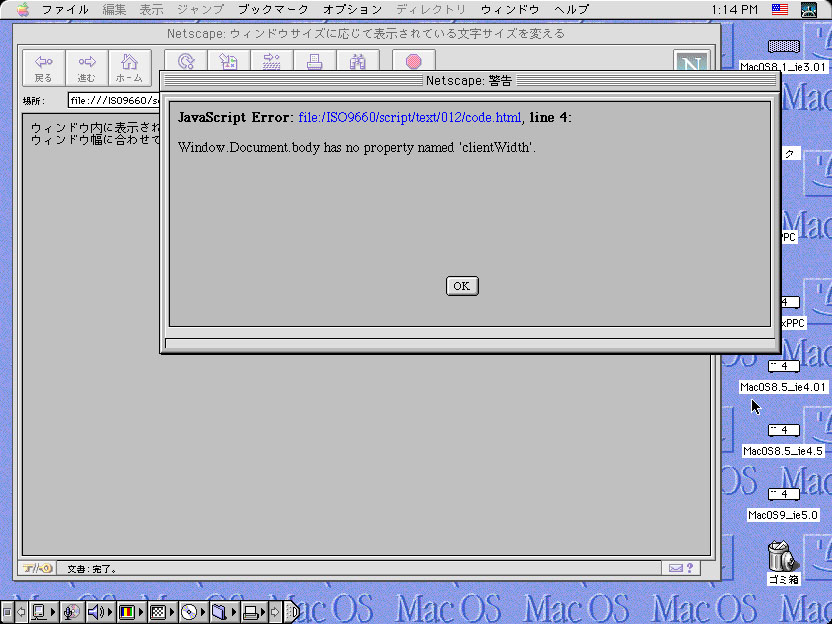Image resolution: width=832 pixels, height=624 pixels.
Task: Click the Control Strip right scroll arrow
Action: [x=275, y=612]
